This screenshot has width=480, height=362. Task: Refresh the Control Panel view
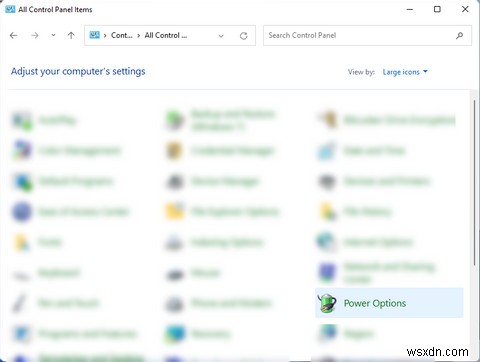tap(244, 36)
